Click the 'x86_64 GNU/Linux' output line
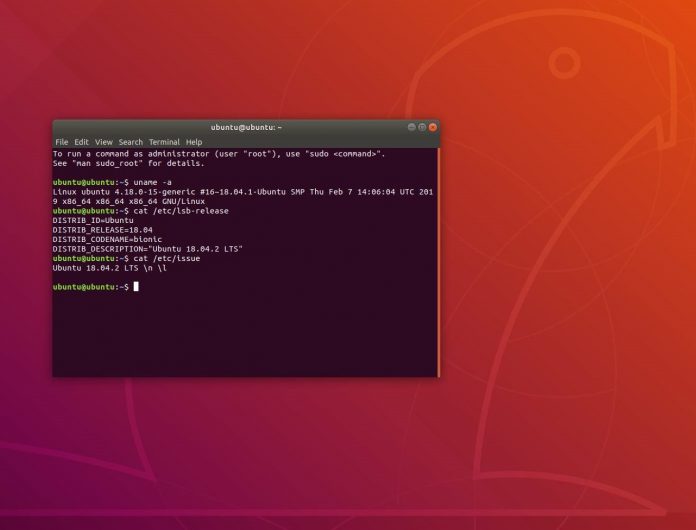This screenshot has height=530, width=696. click(129, 202)
